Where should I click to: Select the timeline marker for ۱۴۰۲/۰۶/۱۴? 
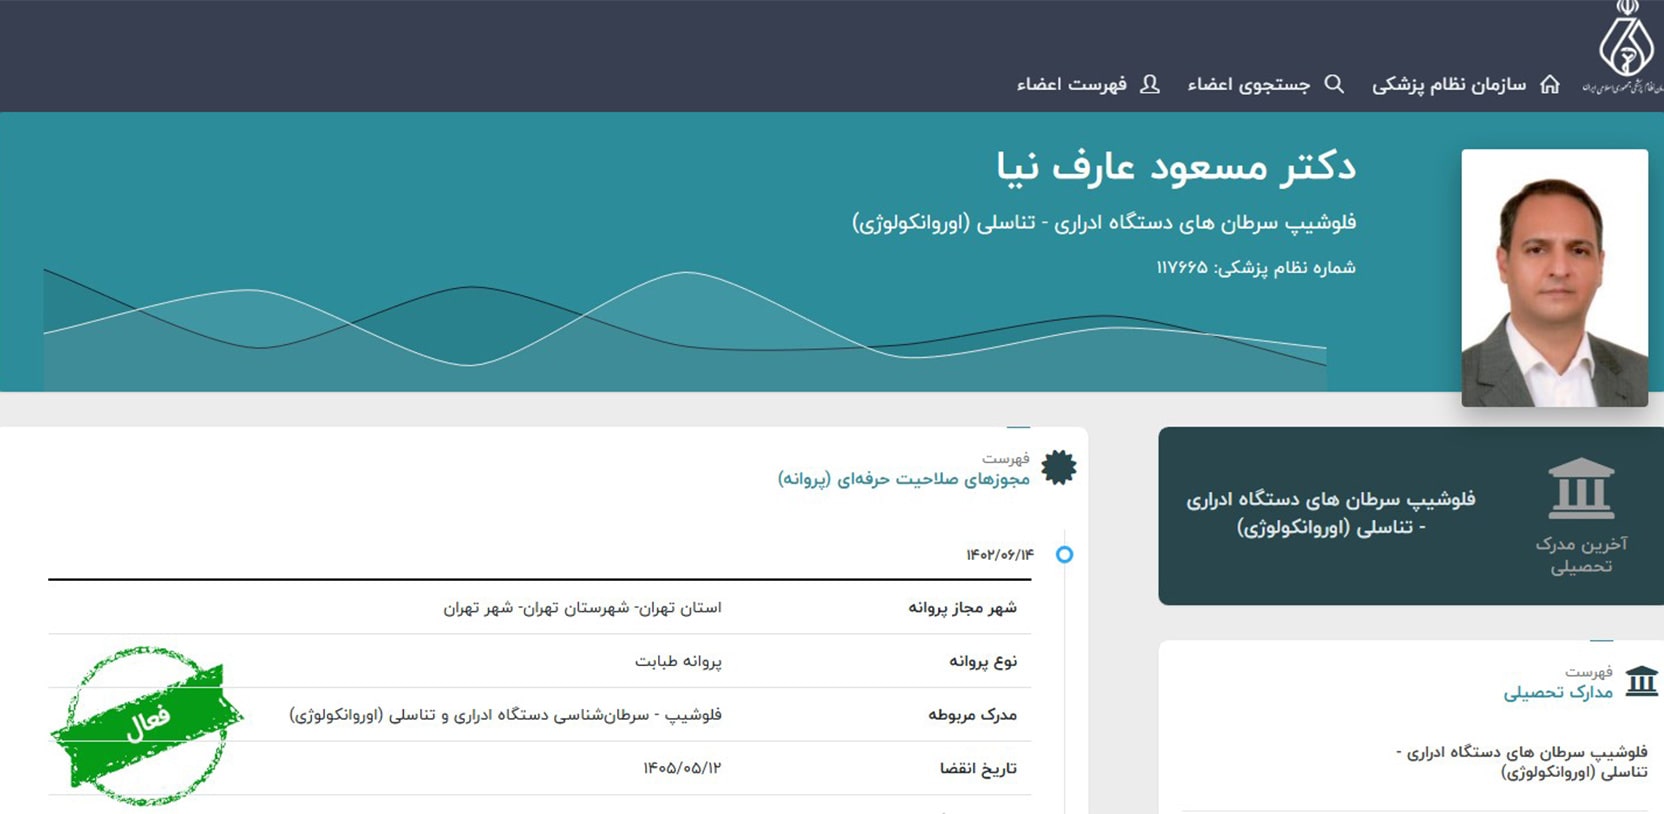1064,554
